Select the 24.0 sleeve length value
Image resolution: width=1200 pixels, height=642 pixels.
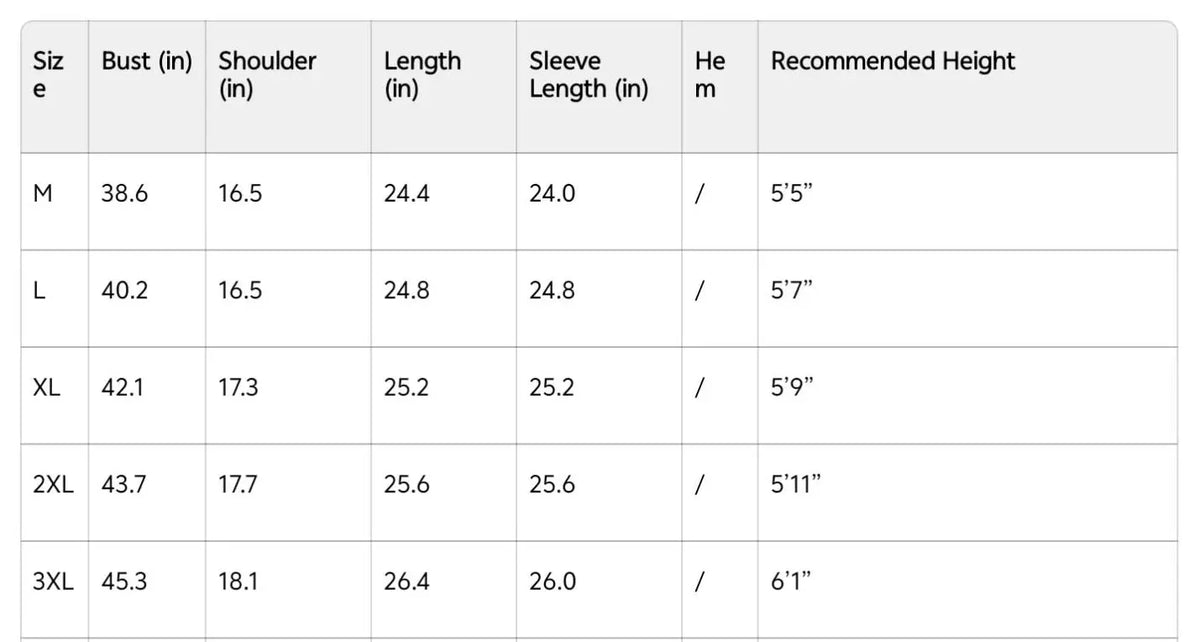[x=552, y=194]
